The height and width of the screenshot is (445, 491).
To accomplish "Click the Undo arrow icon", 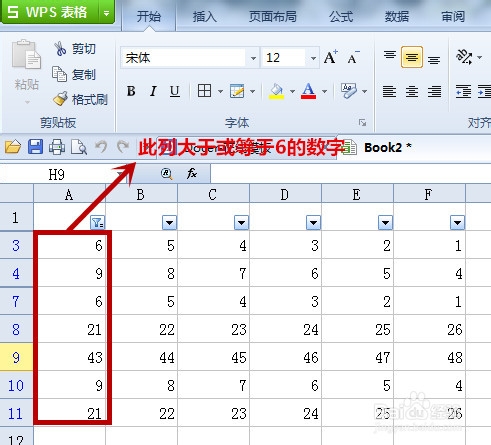I will 101,146.
